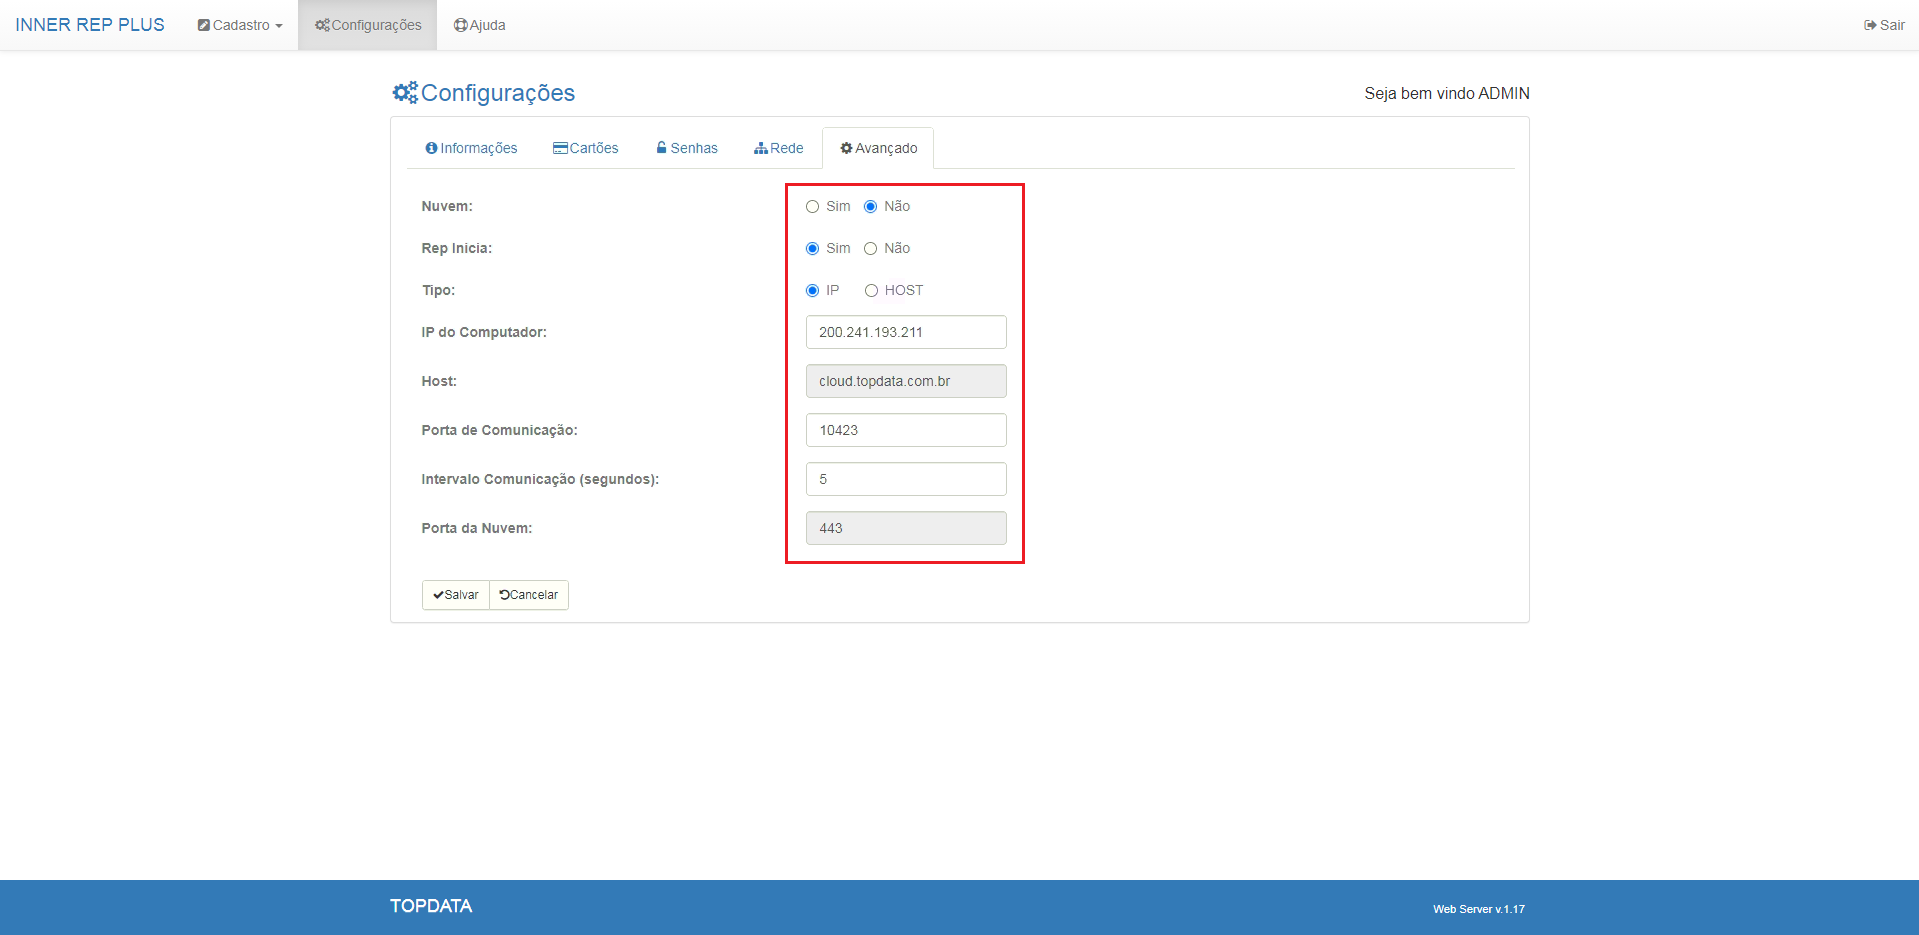
Task: Click the IP do Computador field
Action: 906,332
